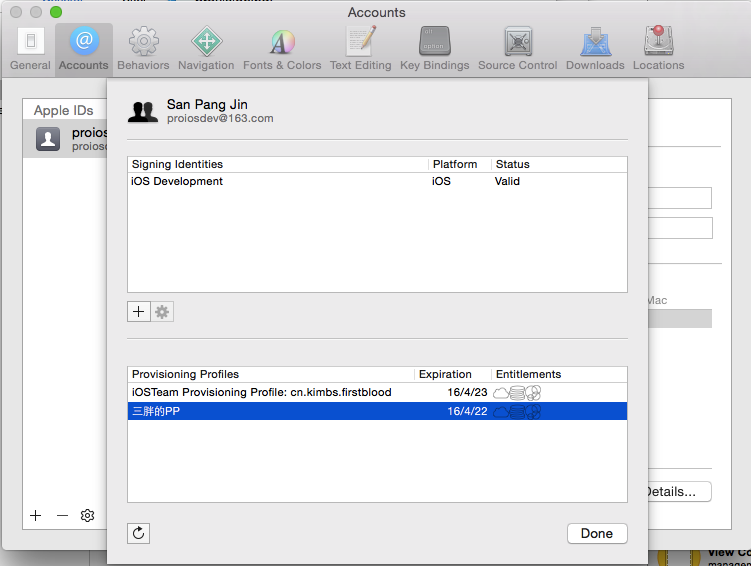The height and width of the screenshot is (566, 751).
Task: Open signing identity gear action menu
Action: click(x=162, y=312)
